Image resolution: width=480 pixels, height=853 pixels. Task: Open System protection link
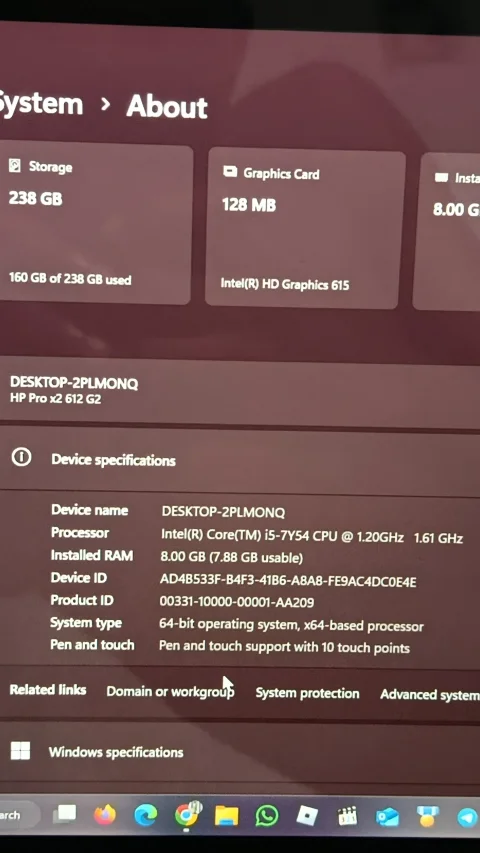pos(307,694)
